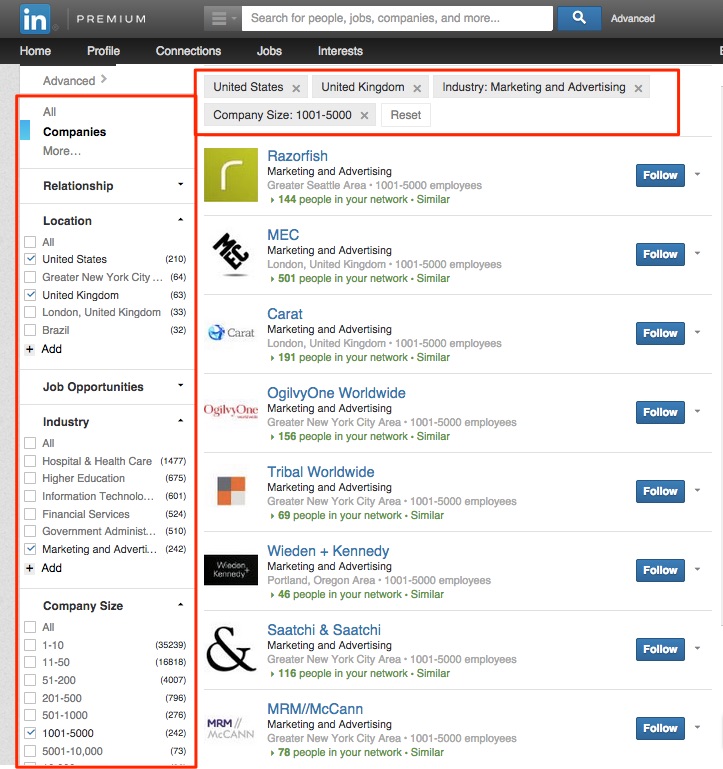Uncheck the United States location checkbox
Viewport: 723px width, 769px height.
click(x=30, y=259)
